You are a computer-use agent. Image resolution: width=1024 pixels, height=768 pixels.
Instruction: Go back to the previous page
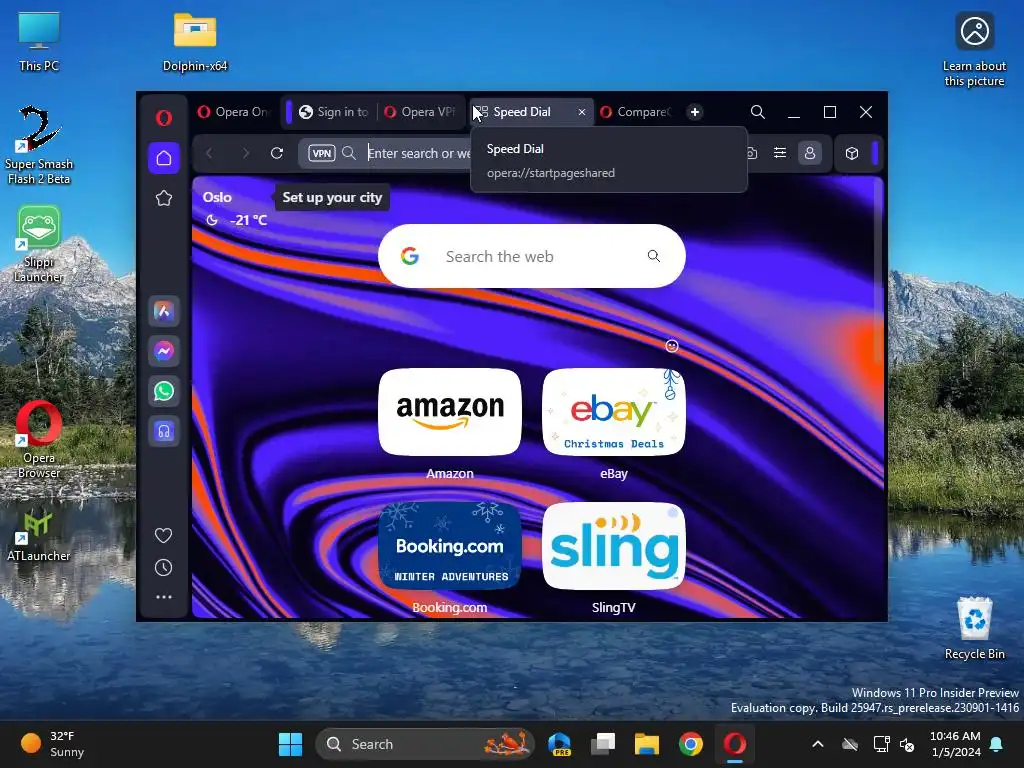tap(210, 153)
